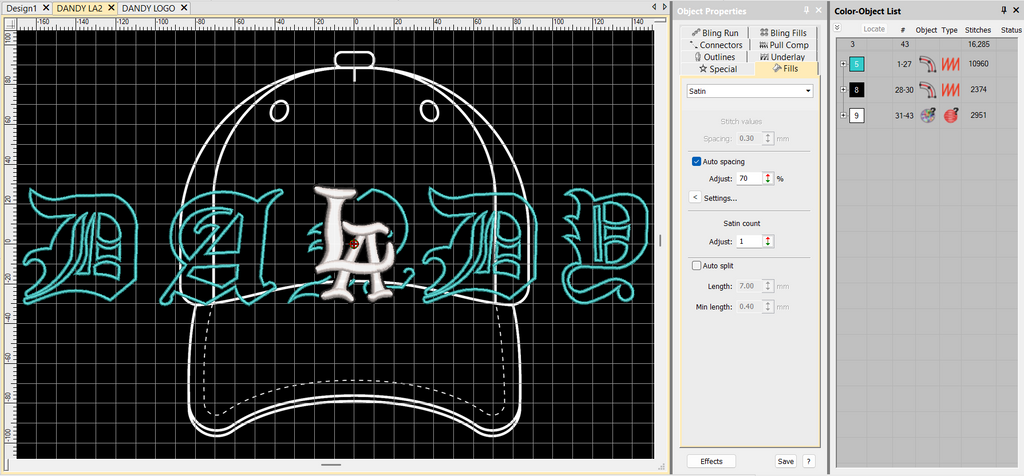
Task: Pin the Color-Object List panel
Action: tap(1004, 11)
